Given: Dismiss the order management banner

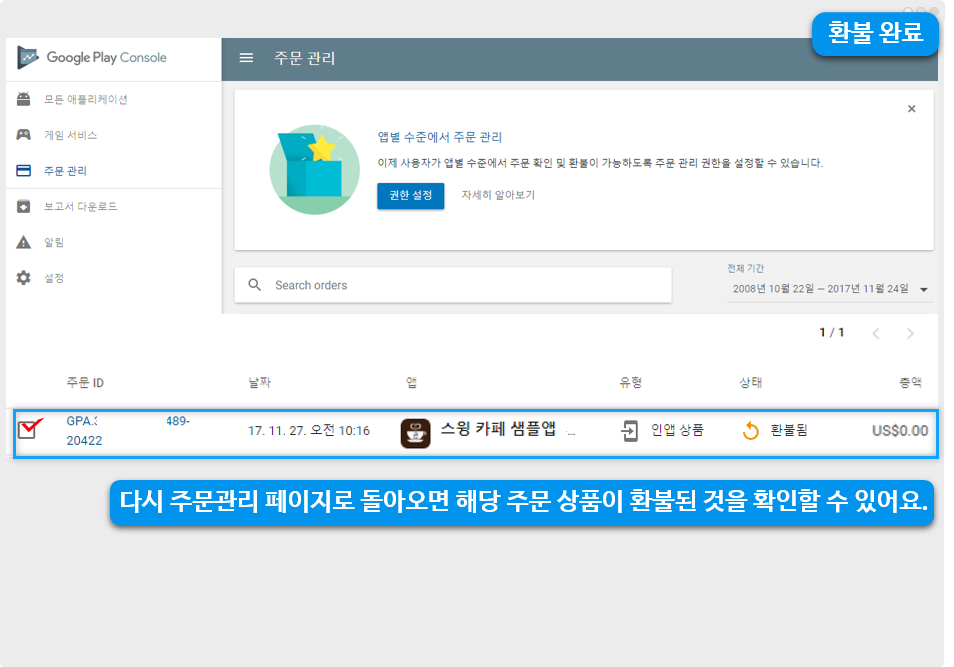Looking at the screenshot, I should coord(911,109).
